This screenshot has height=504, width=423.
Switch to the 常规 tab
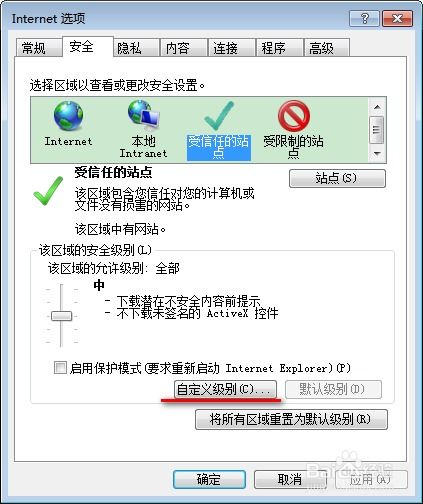(x=34, y=48)
